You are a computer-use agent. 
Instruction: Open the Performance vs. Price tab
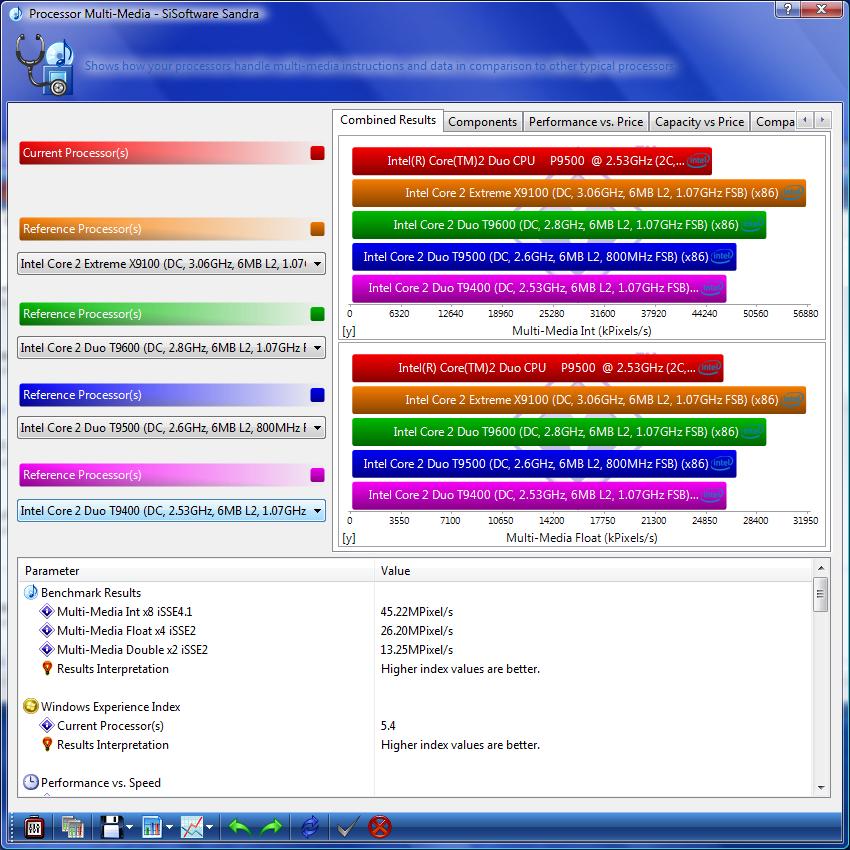point(585,122)
